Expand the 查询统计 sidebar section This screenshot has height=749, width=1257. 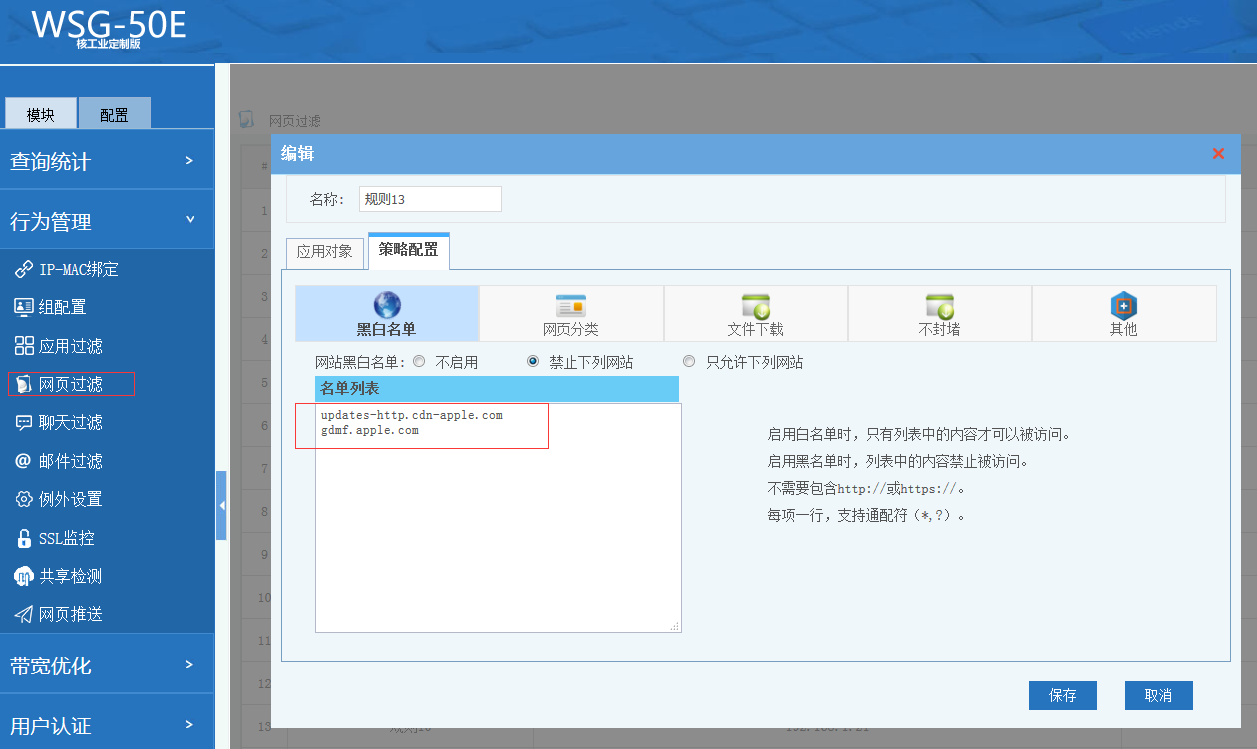(x=106, y=161)
